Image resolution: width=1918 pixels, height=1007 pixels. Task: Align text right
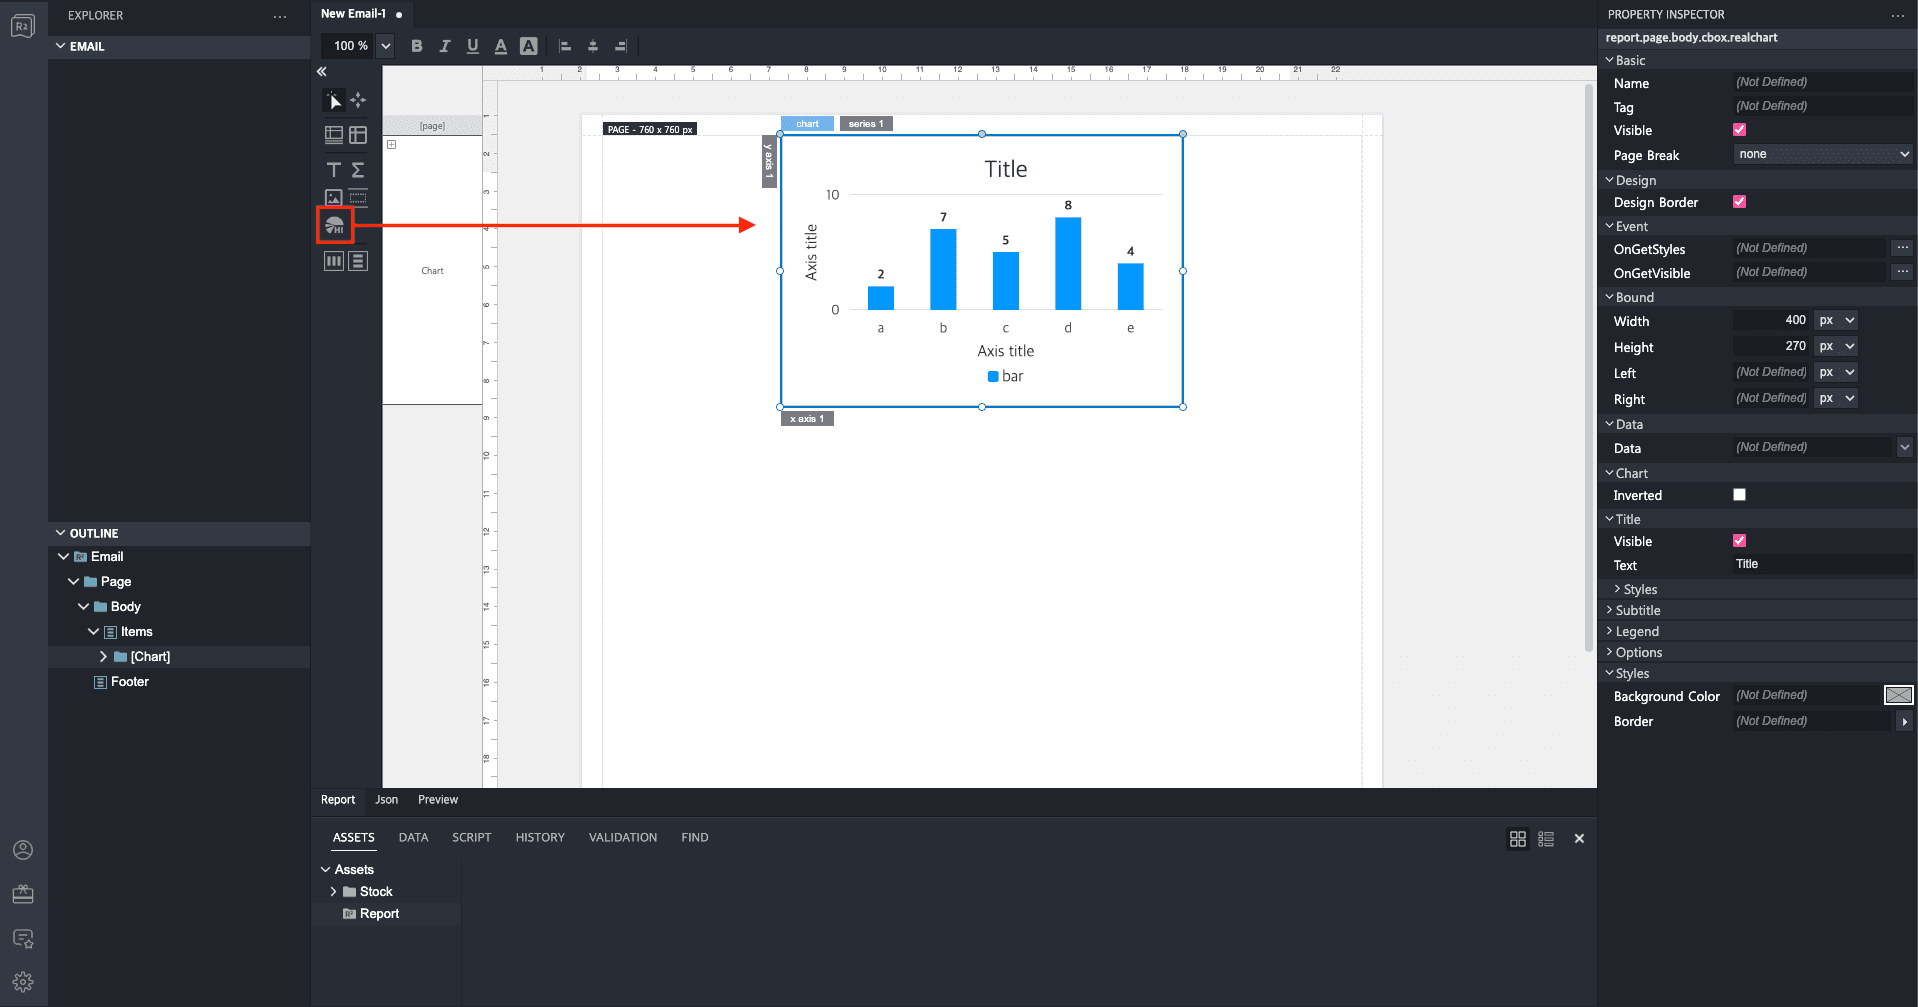click(x=621, y=46)
